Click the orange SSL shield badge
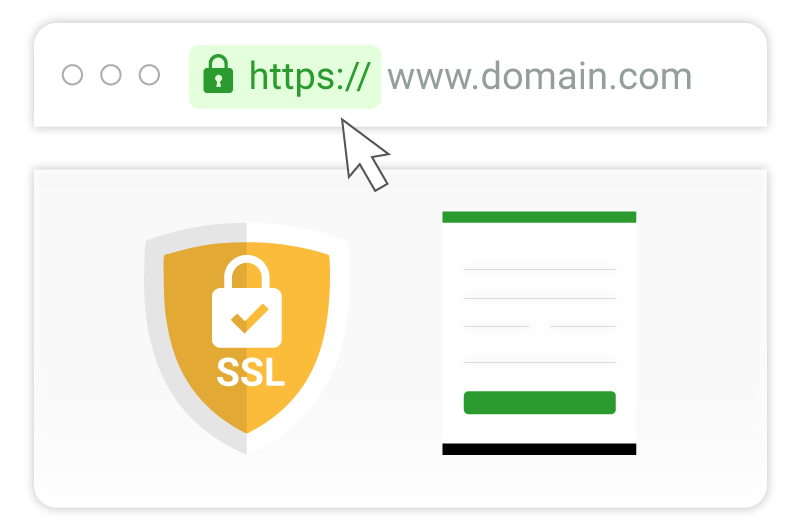This screenshot has width=800, height=530. [246, 337]
